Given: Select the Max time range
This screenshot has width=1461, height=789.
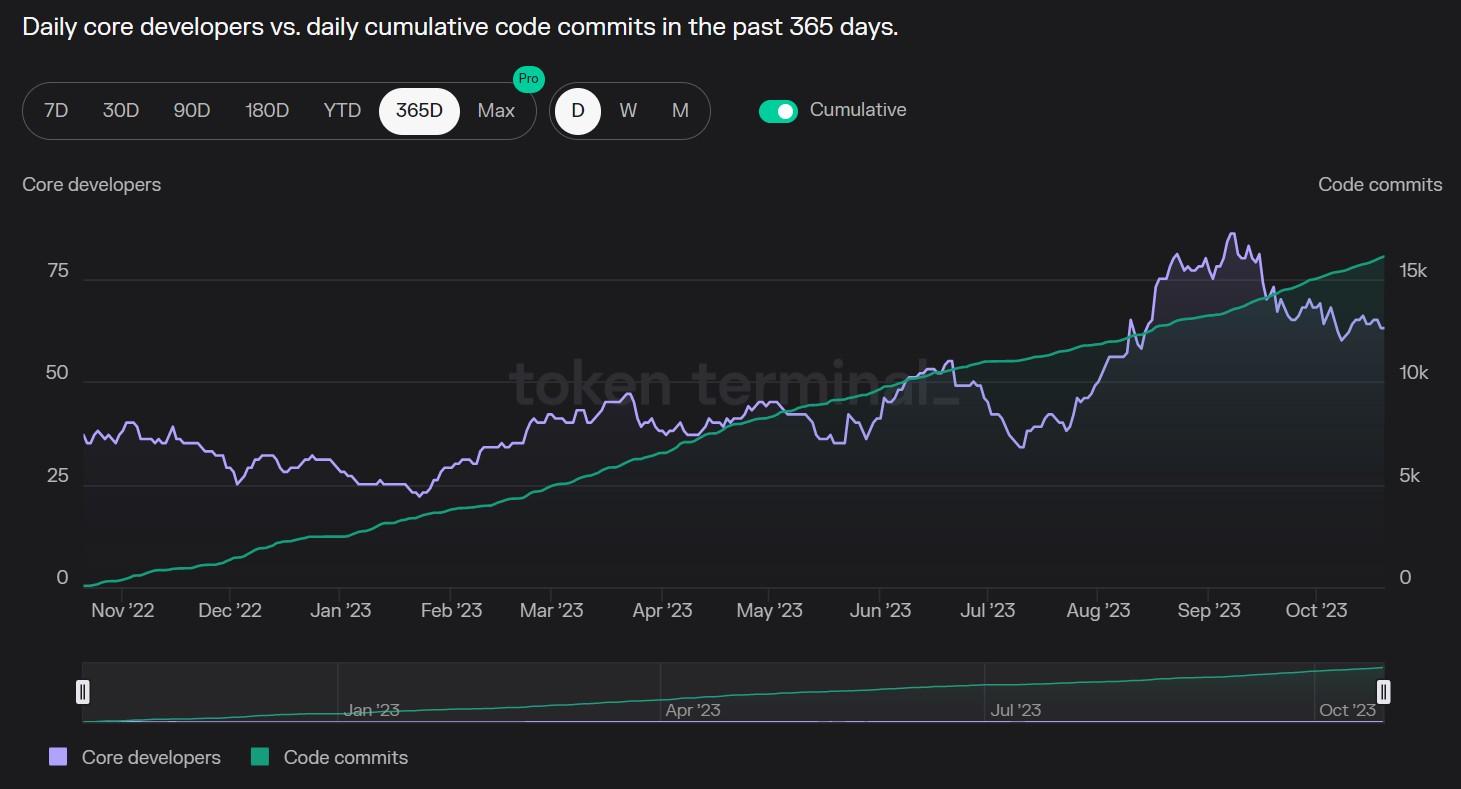Looking at the screenshot, I should (x=496, y=111).
